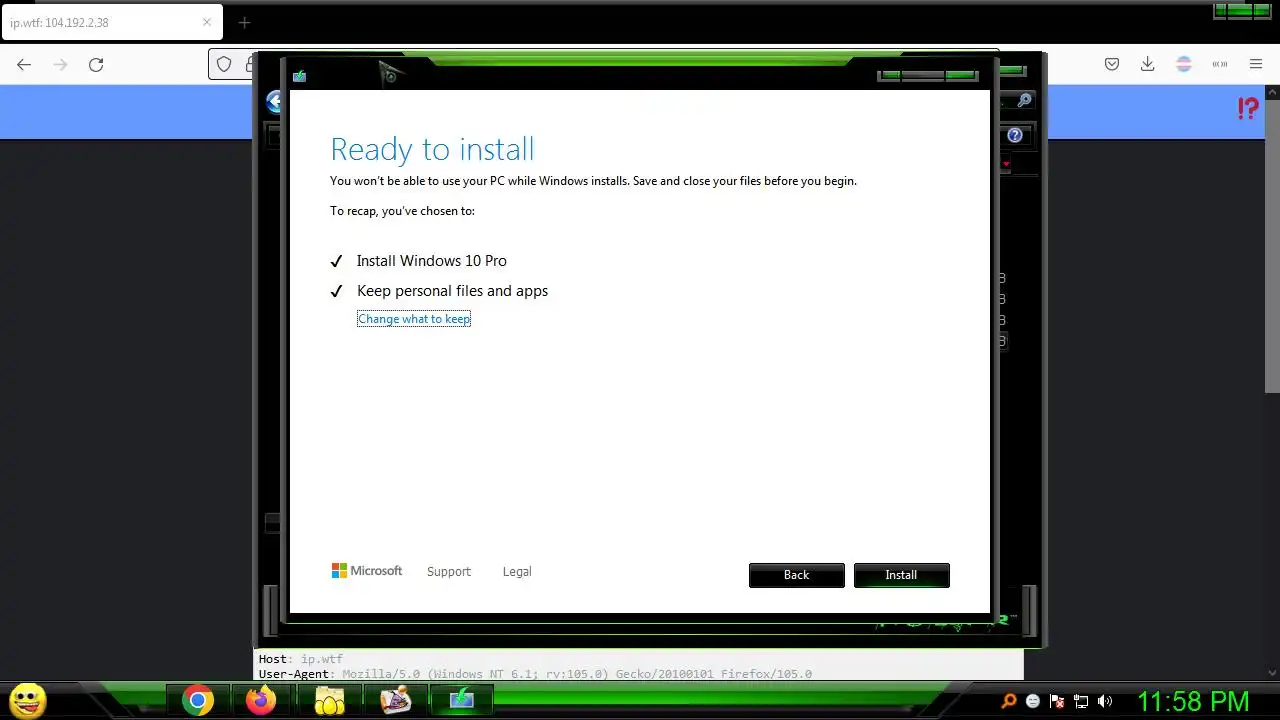Click the Keep personal files and apps text
Image resolution: width=1280 pixels, height=720 pixels.
452,291
